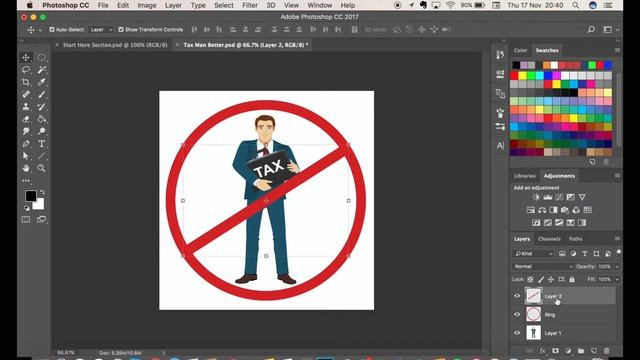The height and width of the screenshot is (360, 640).
Task: Hide Layer 1 visibility eye
Action: [517, 333]
